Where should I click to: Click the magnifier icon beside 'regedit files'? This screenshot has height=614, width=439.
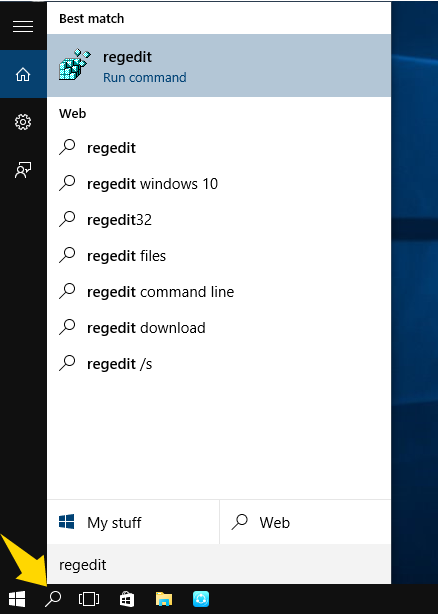click(x=67, y=255)
